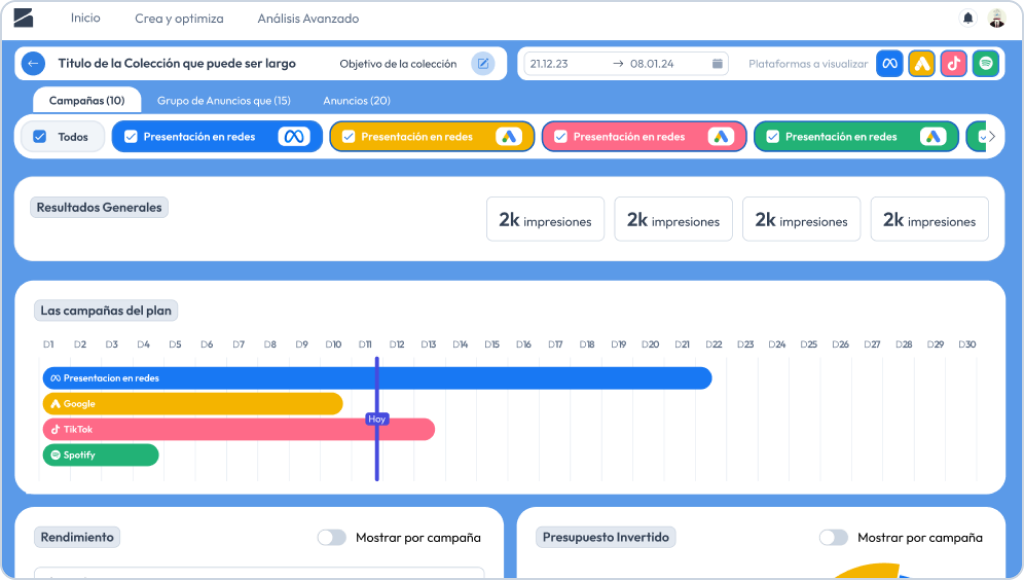Screen dimensions: 1024x580
Task: Uncheck the Todos checkbox
Action: click(x=40, y=137)
